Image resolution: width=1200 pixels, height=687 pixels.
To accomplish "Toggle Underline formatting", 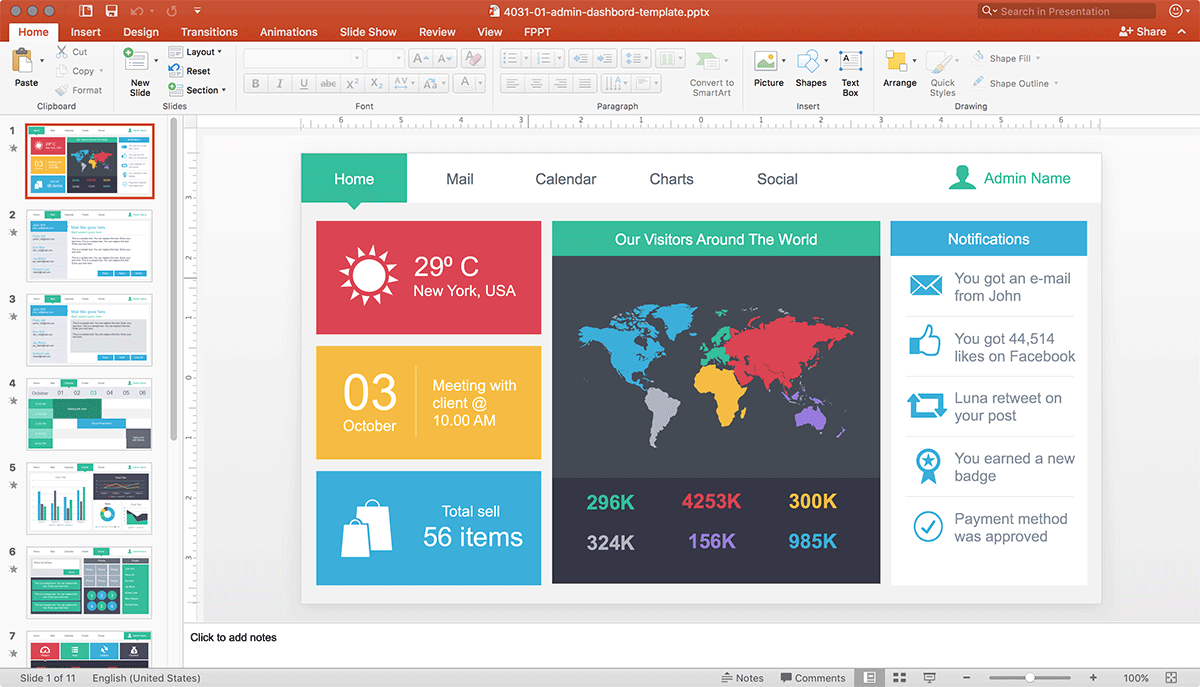I will point(304,84).
